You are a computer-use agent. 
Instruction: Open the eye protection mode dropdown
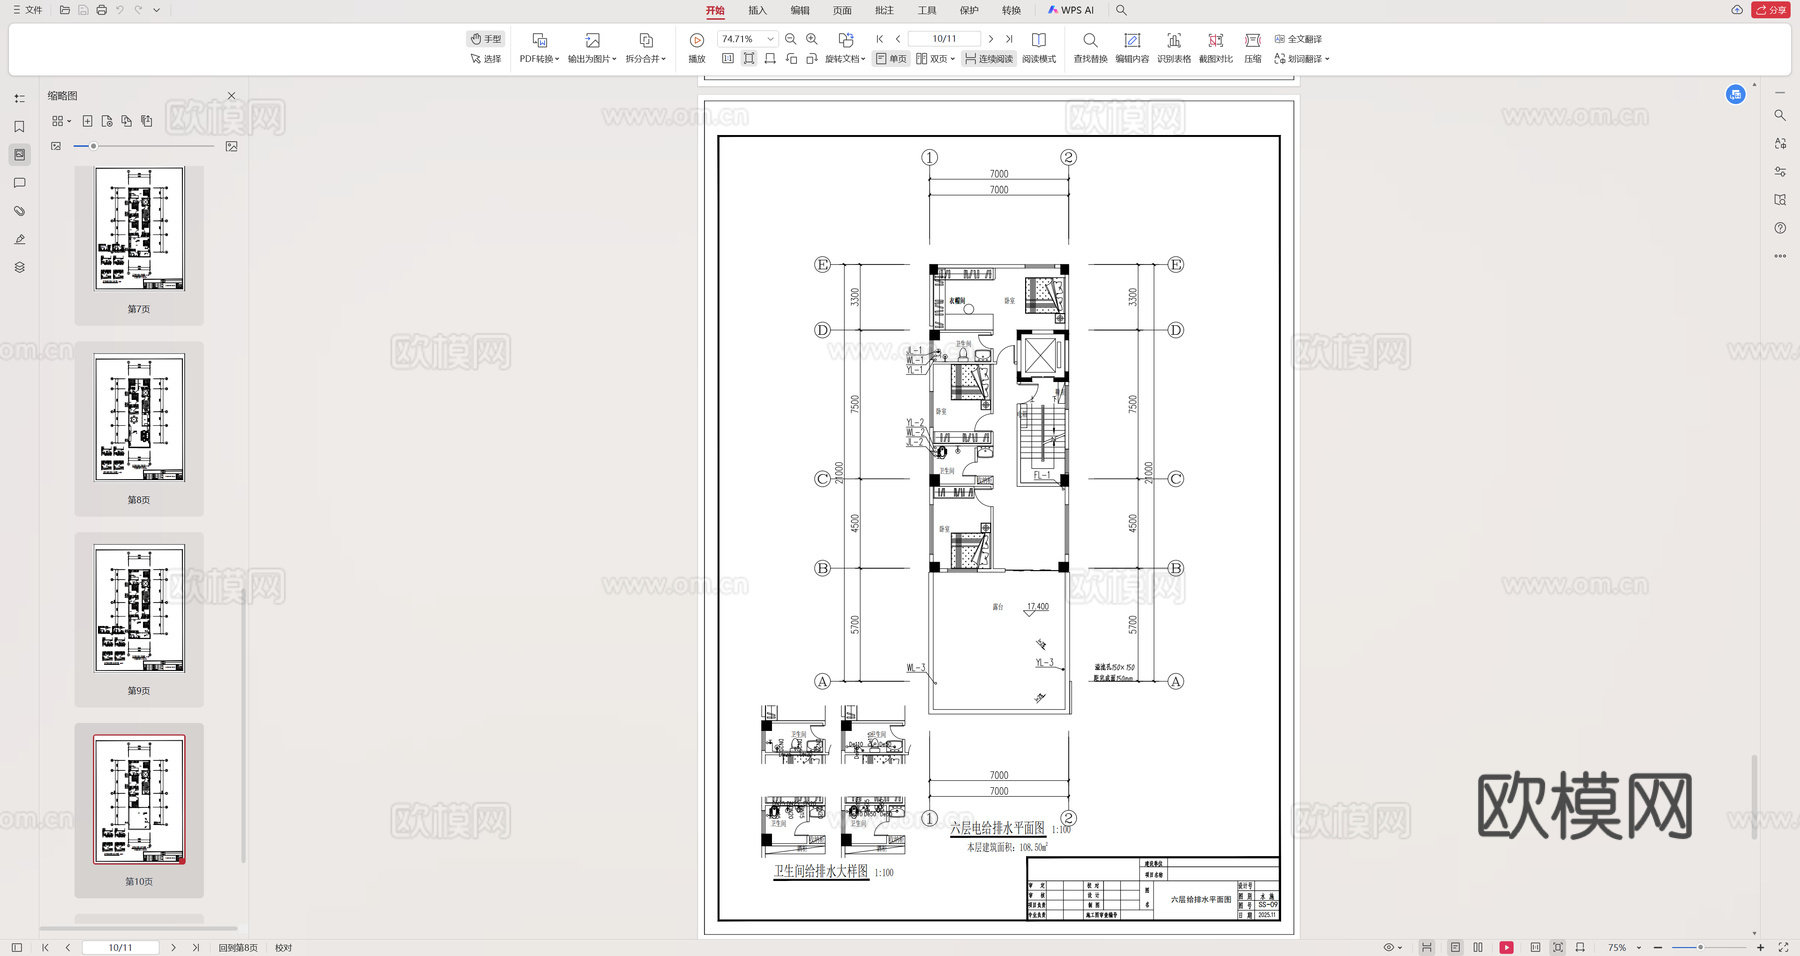pos(1392,948)
